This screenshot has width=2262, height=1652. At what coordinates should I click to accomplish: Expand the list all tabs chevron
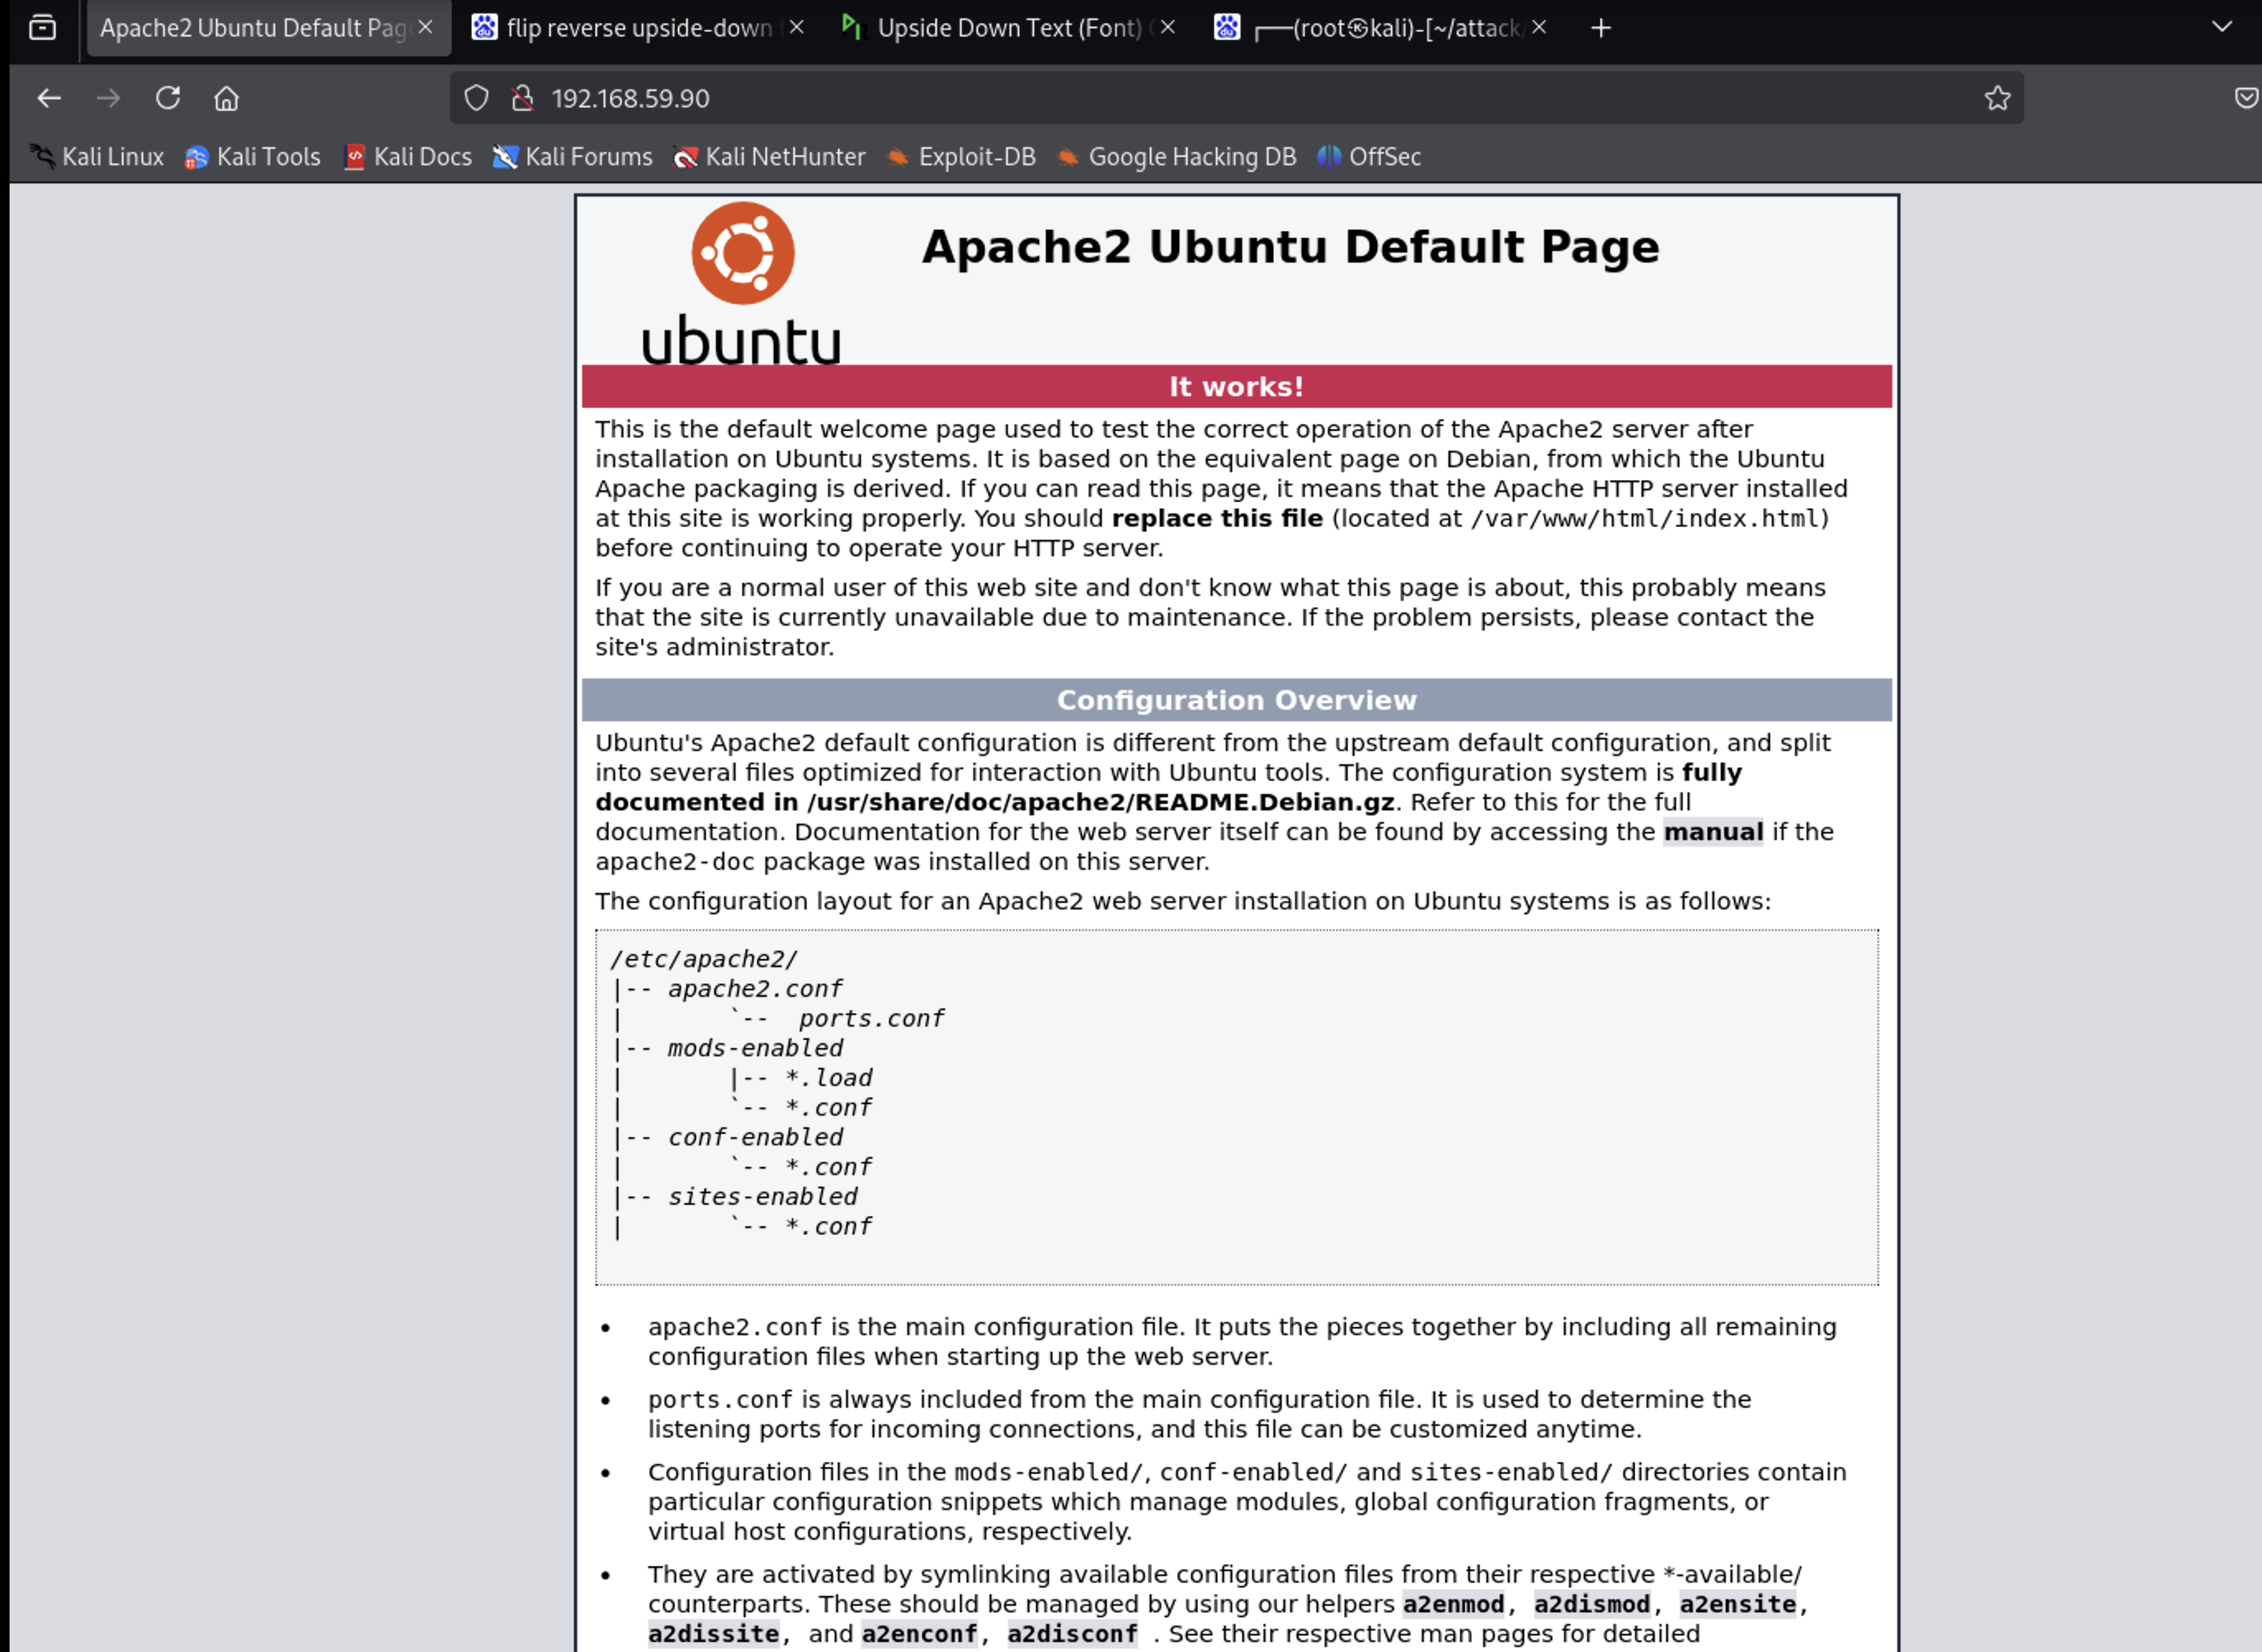tap(2221, 27)
